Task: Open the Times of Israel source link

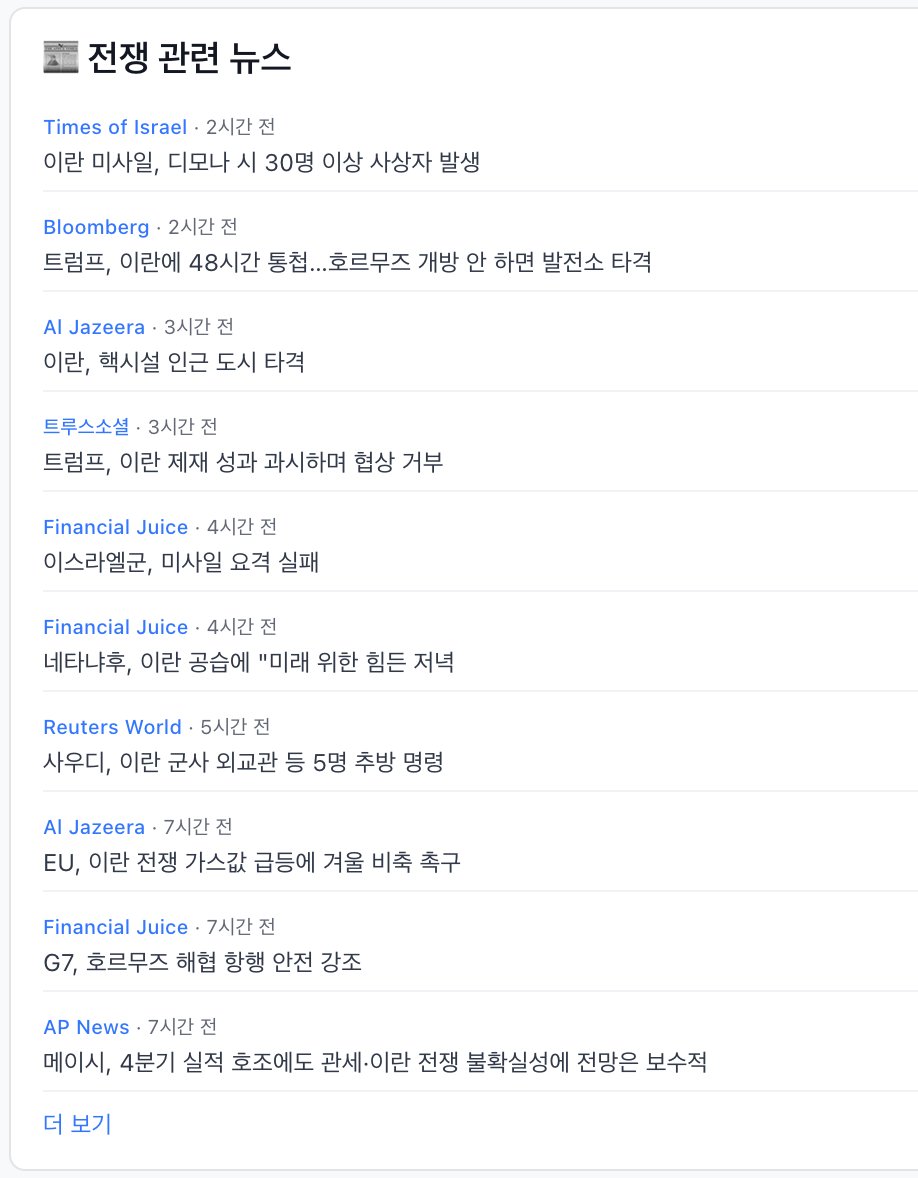Action: pyautogui.click(x=115, y=127)
